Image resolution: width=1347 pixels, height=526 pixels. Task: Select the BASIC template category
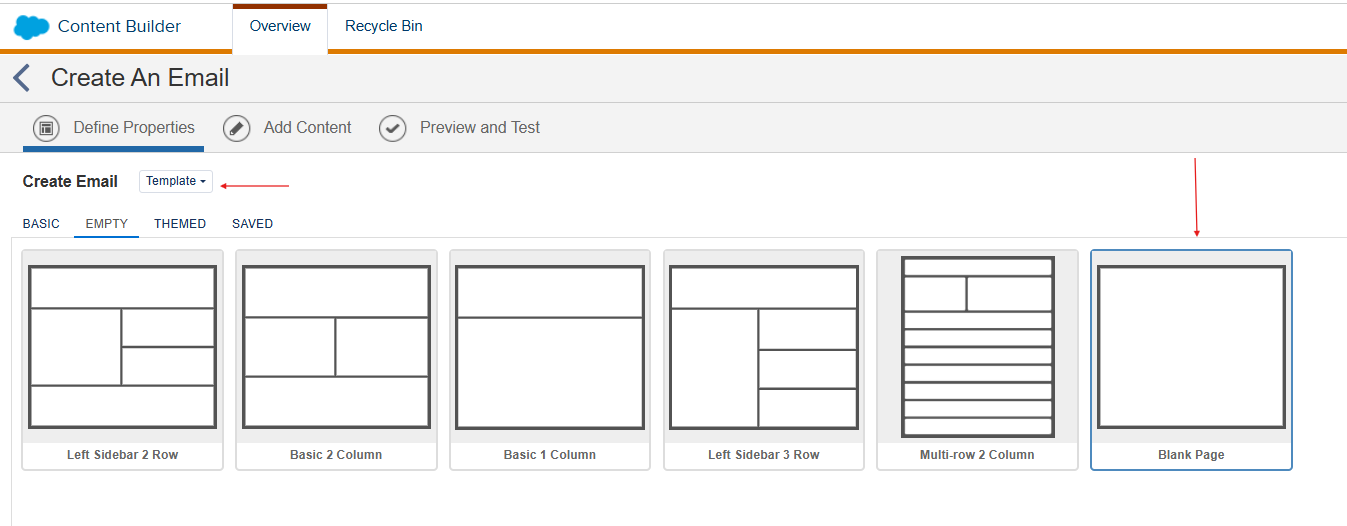(41, 224)
